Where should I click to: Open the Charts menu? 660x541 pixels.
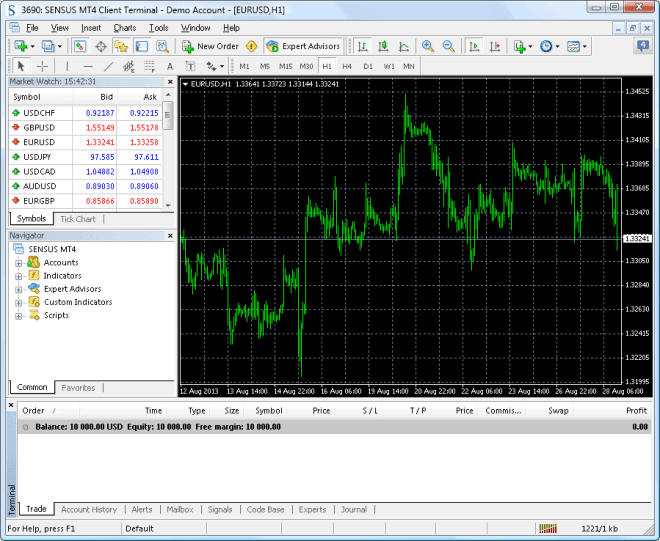125,28
